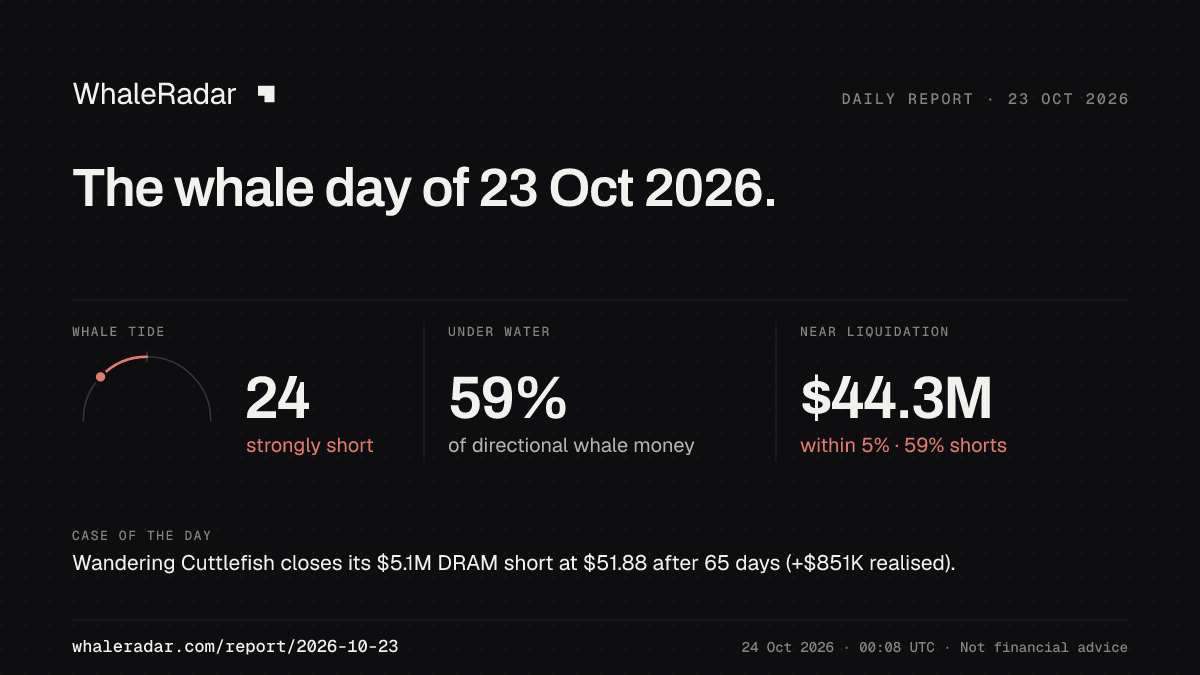Click the $44.3M liquidation figure
The width and height of the screenshot is (1200, 675).
pyautogui.click(x=896, y=398)
